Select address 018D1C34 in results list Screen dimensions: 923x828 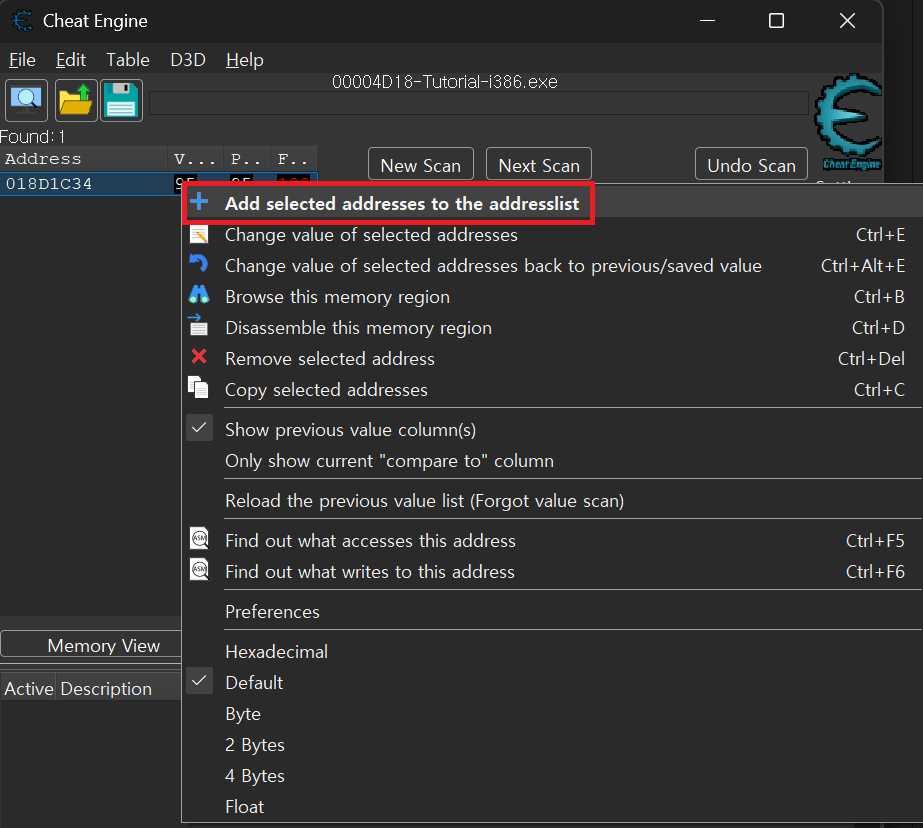[50, 184]
